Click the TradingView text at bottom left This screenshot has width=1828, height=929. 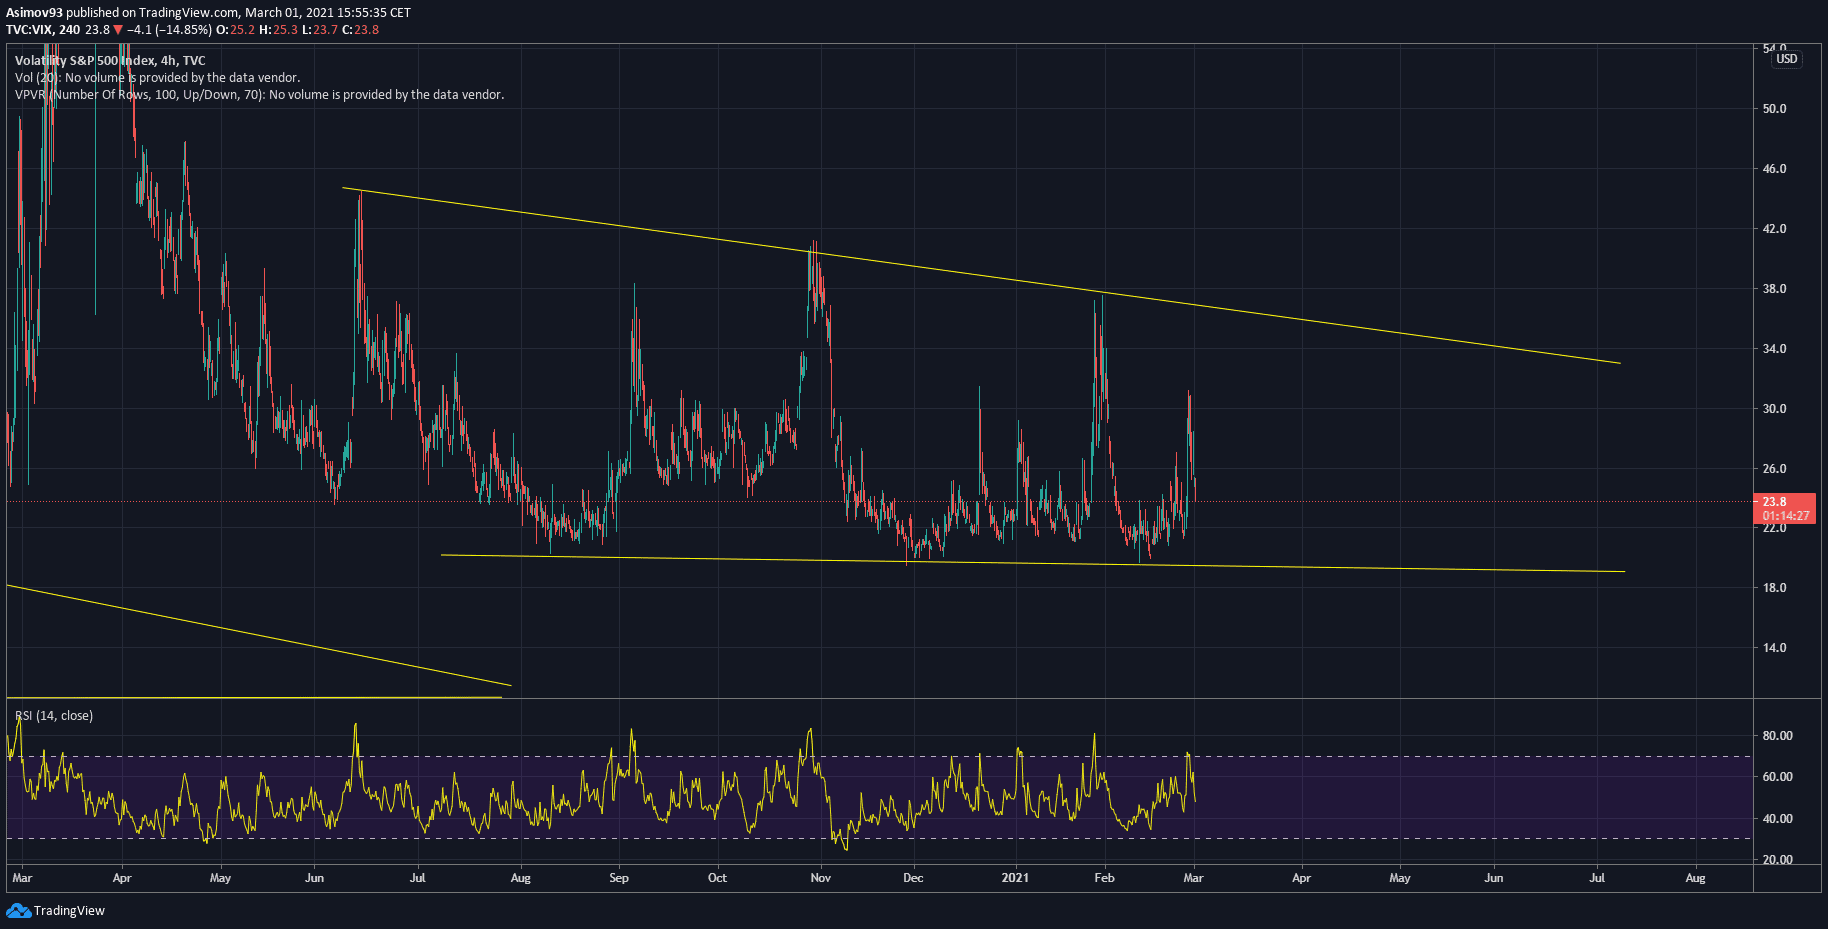point(69,911)
